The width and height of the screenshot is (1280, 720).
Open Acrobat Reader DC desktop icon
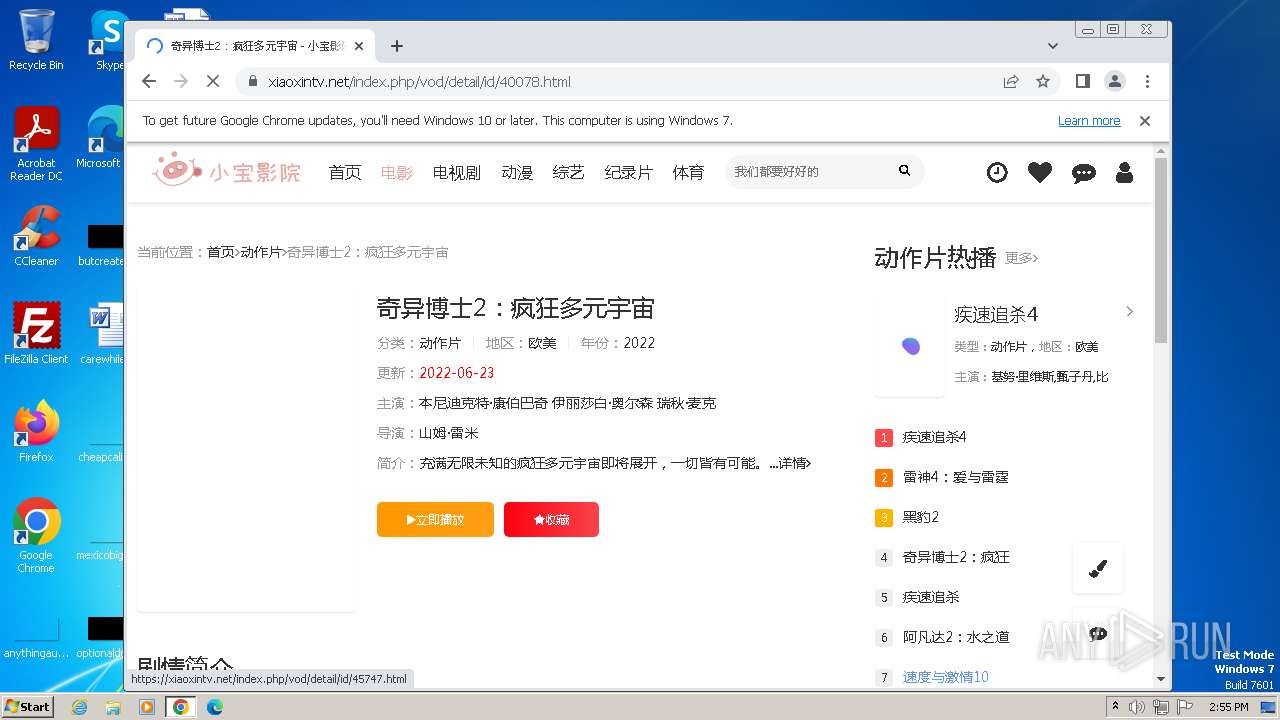coord(36,144)
